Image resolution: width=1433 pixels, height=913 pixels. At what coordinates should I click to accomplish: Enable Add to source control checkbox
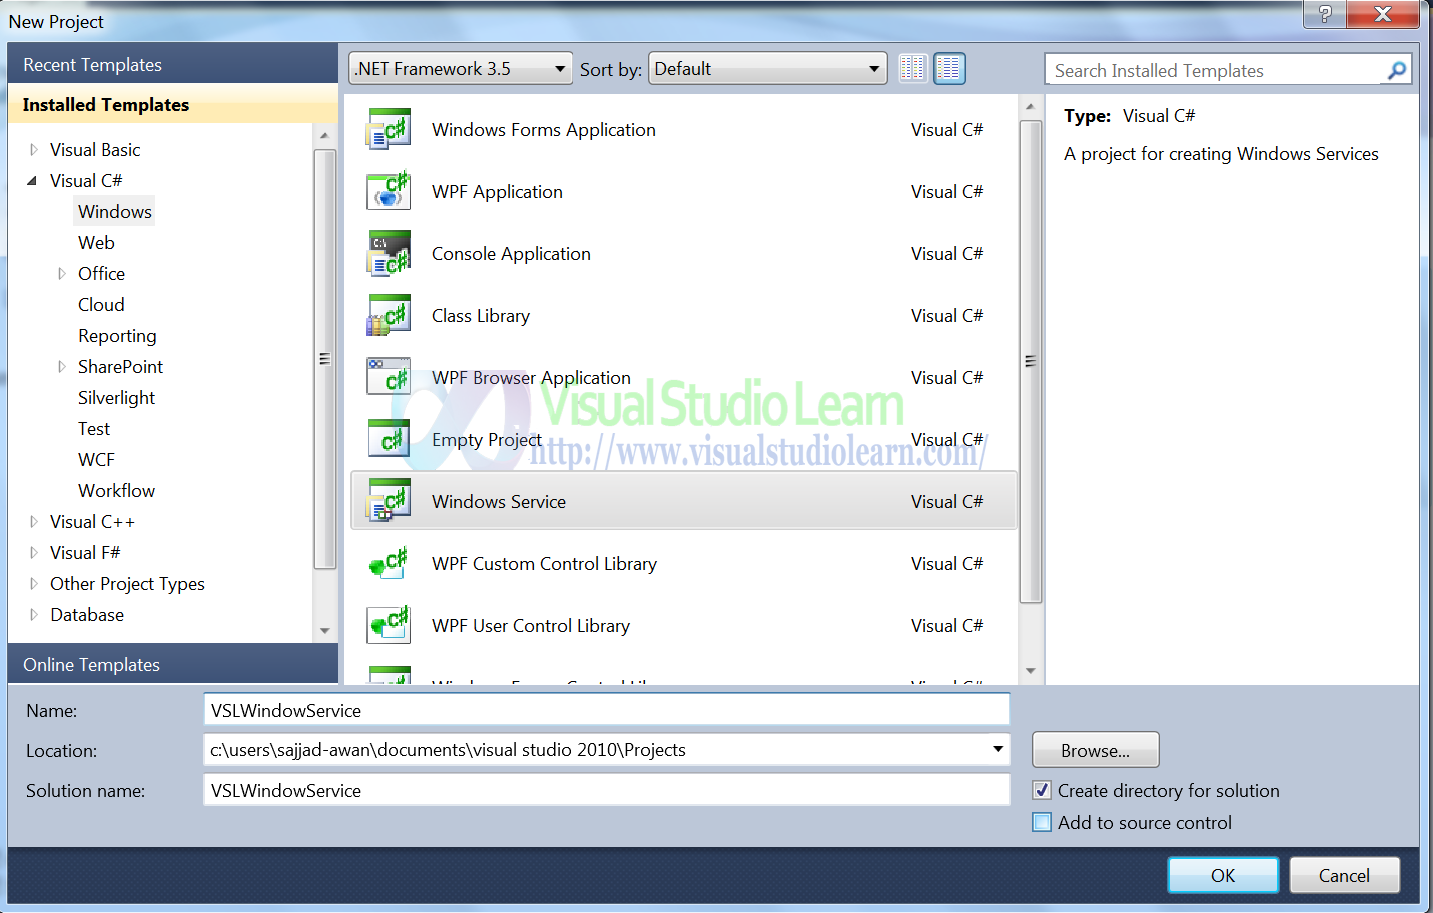tap(1042, 822)
